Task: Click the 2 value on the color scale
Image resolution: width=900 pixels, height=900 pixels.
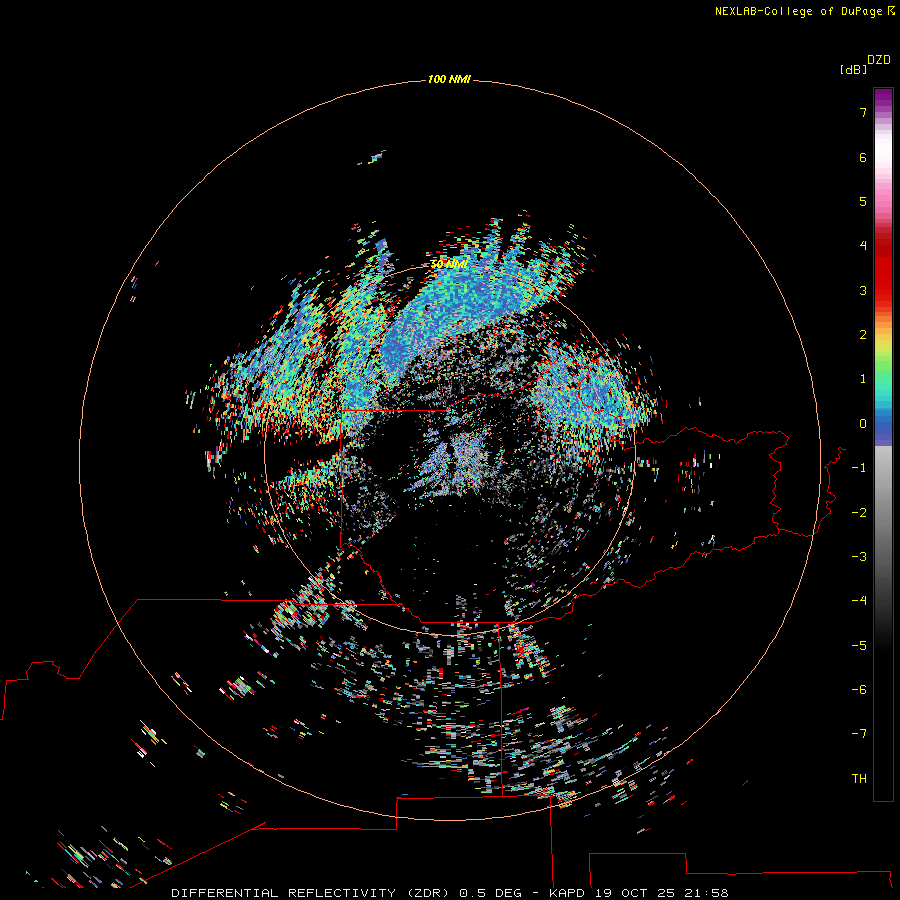Action: 863,335
